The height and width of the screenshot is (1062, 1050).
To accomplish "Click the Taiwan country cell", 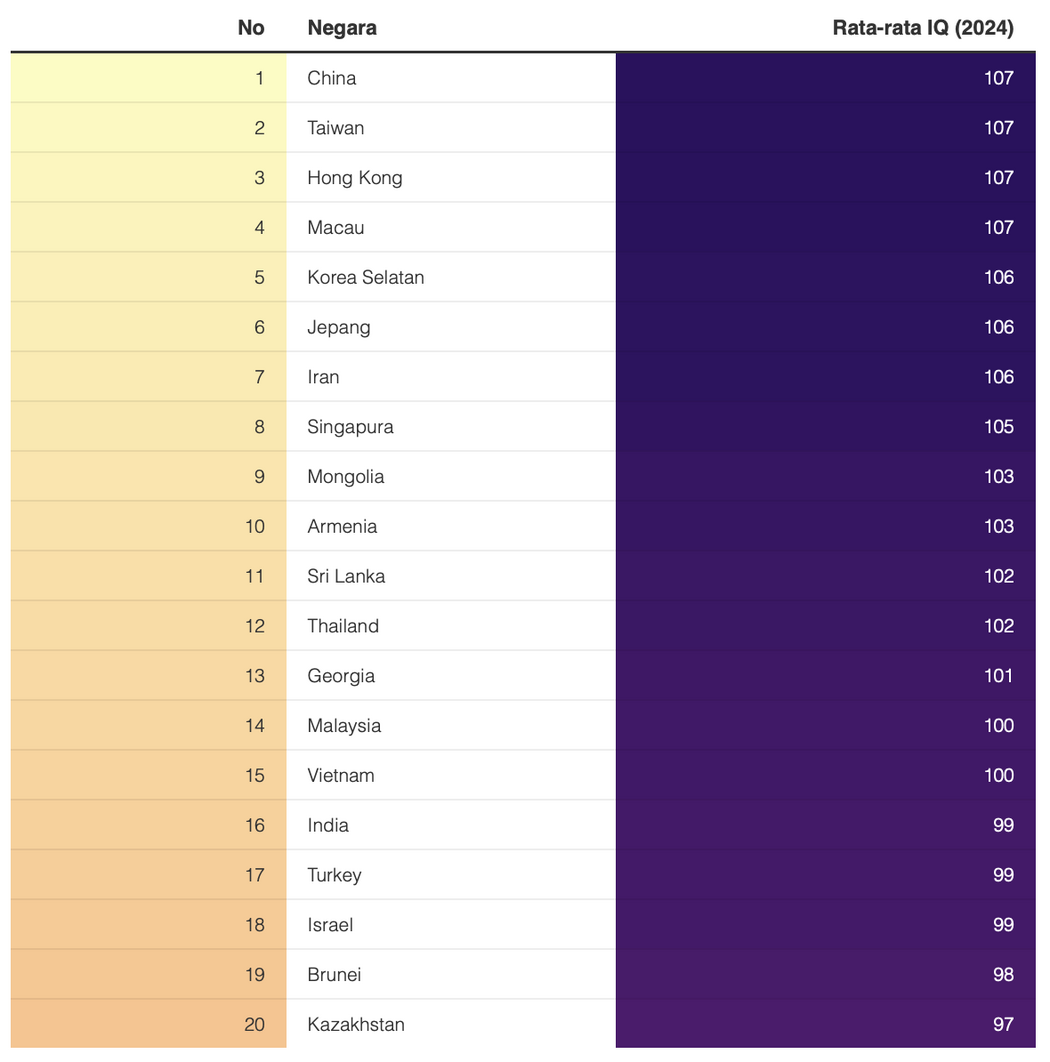I will coord(451,128).
